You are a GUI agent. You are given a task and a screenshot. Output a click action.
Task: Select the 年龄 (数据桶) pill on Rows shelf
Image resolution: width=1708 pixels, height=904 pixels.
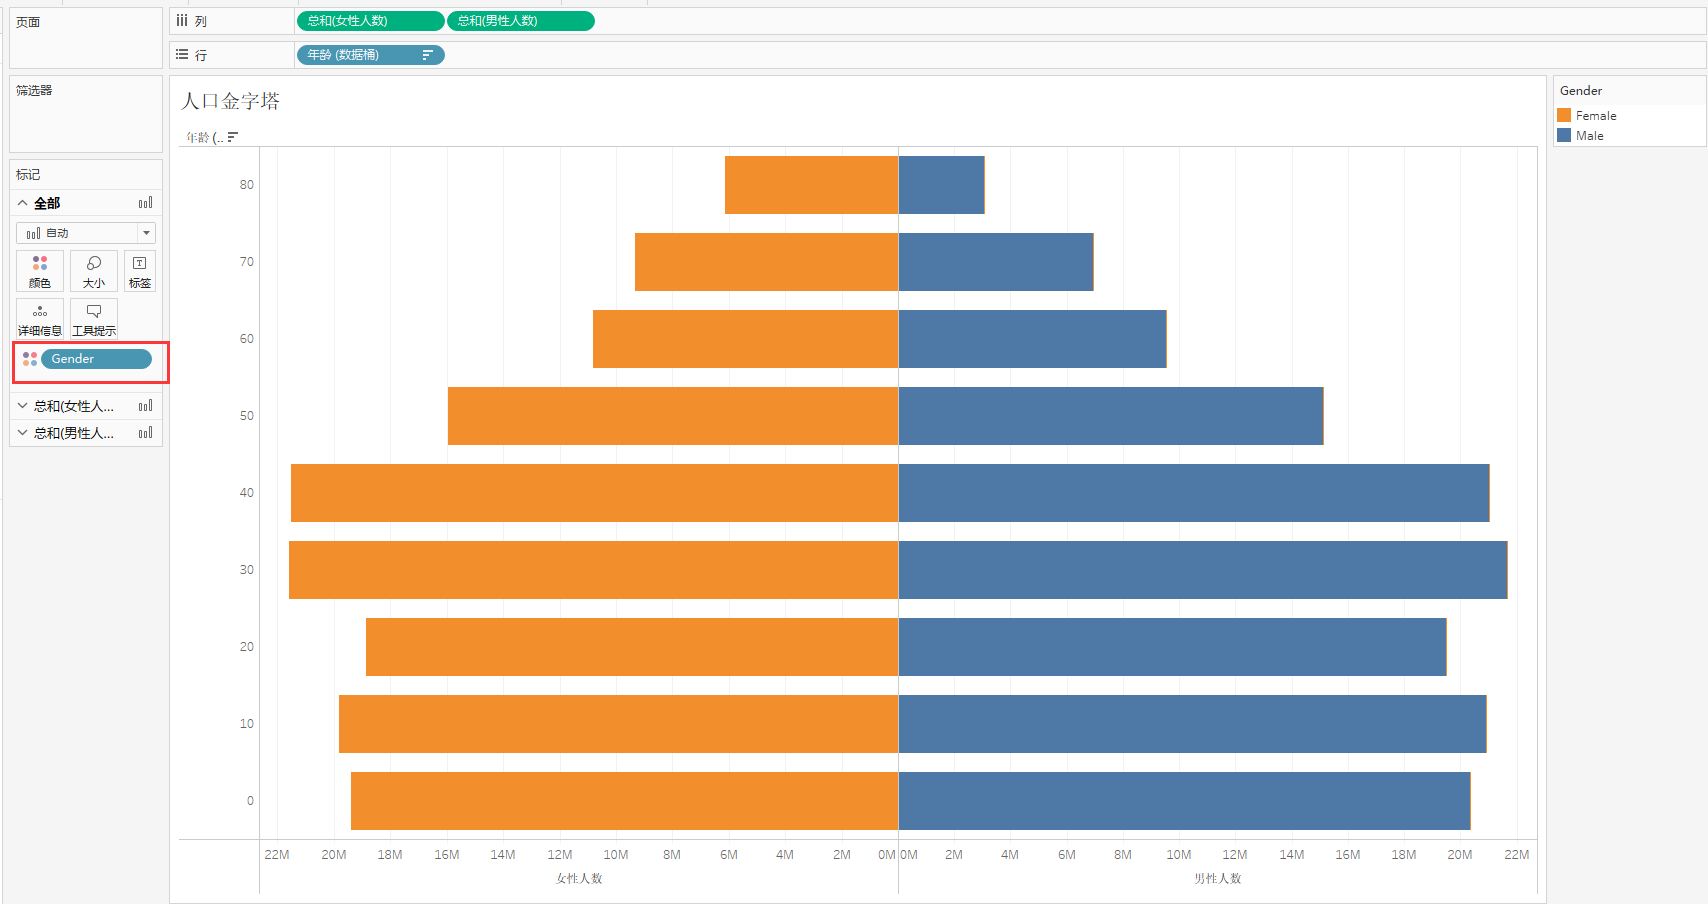370,55
